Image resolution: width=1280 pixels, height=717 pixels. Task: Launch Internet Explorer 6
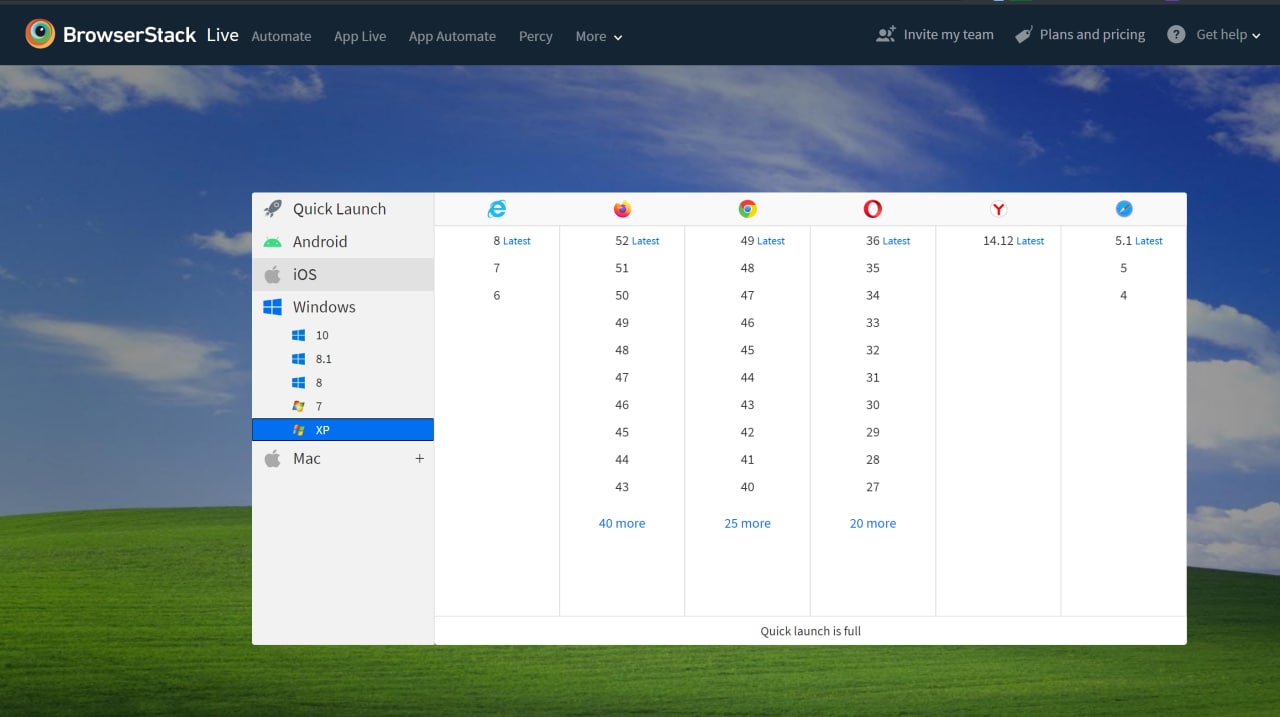[x=497, y=295]
